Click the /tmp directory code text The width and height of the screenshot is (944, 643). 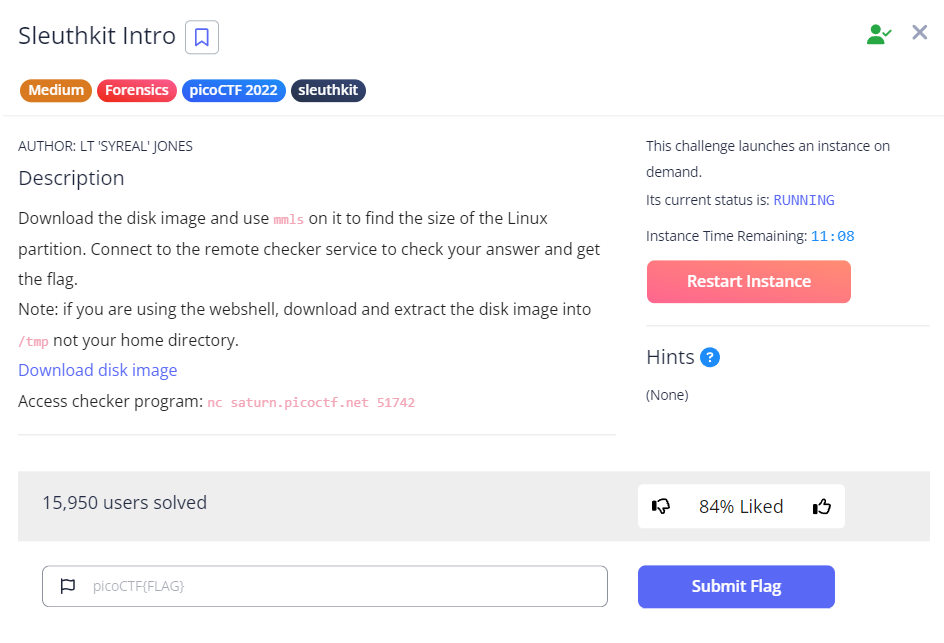click(x=33, y=341)
